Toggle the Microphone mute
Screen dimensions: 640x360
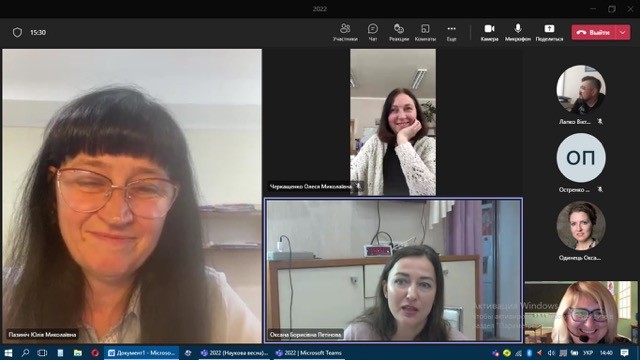pos(518,32)
